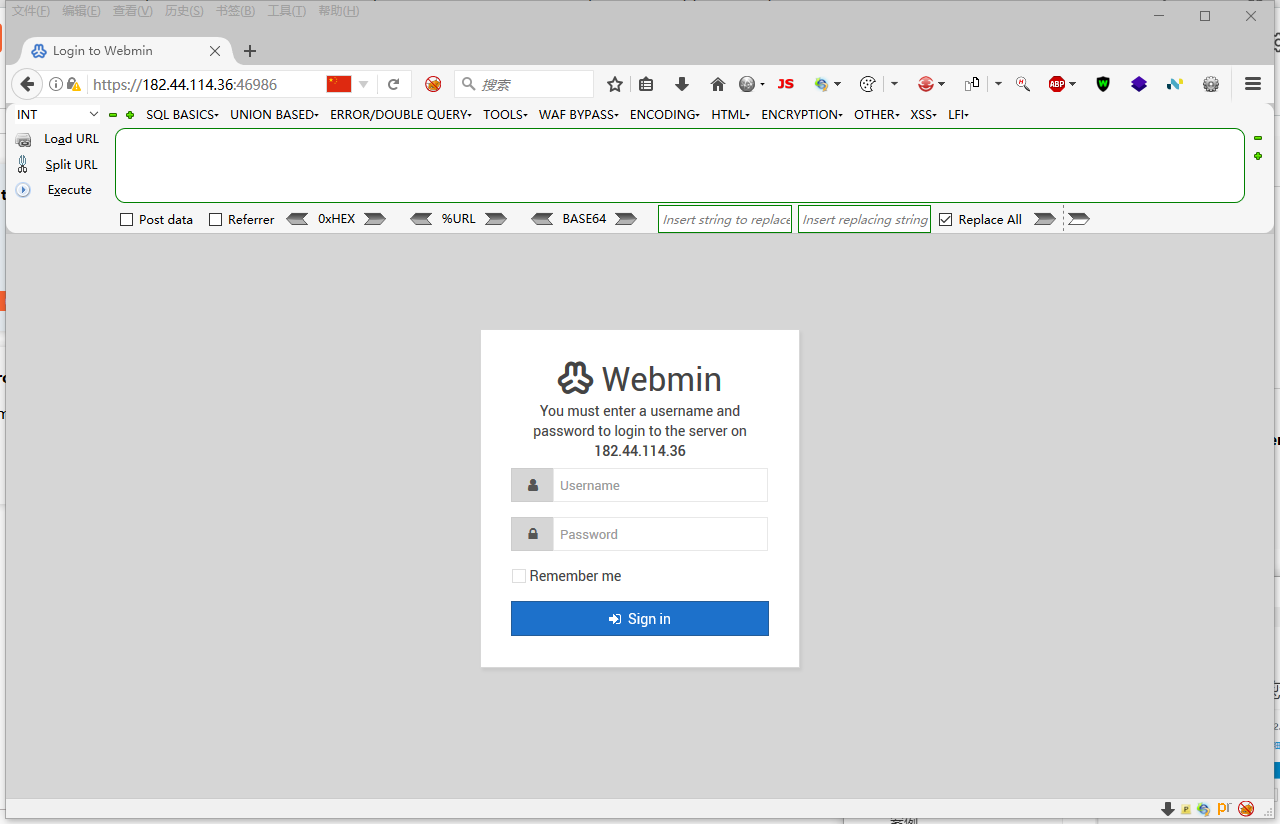
Task: Open the XSS dropdown menu
Action: click(924, 115)
